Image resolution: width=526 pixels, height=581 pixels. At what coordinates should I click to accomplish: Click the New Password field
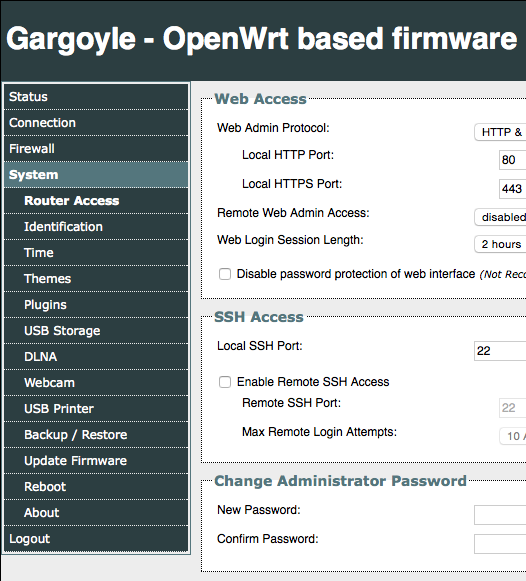click(500, 515)
